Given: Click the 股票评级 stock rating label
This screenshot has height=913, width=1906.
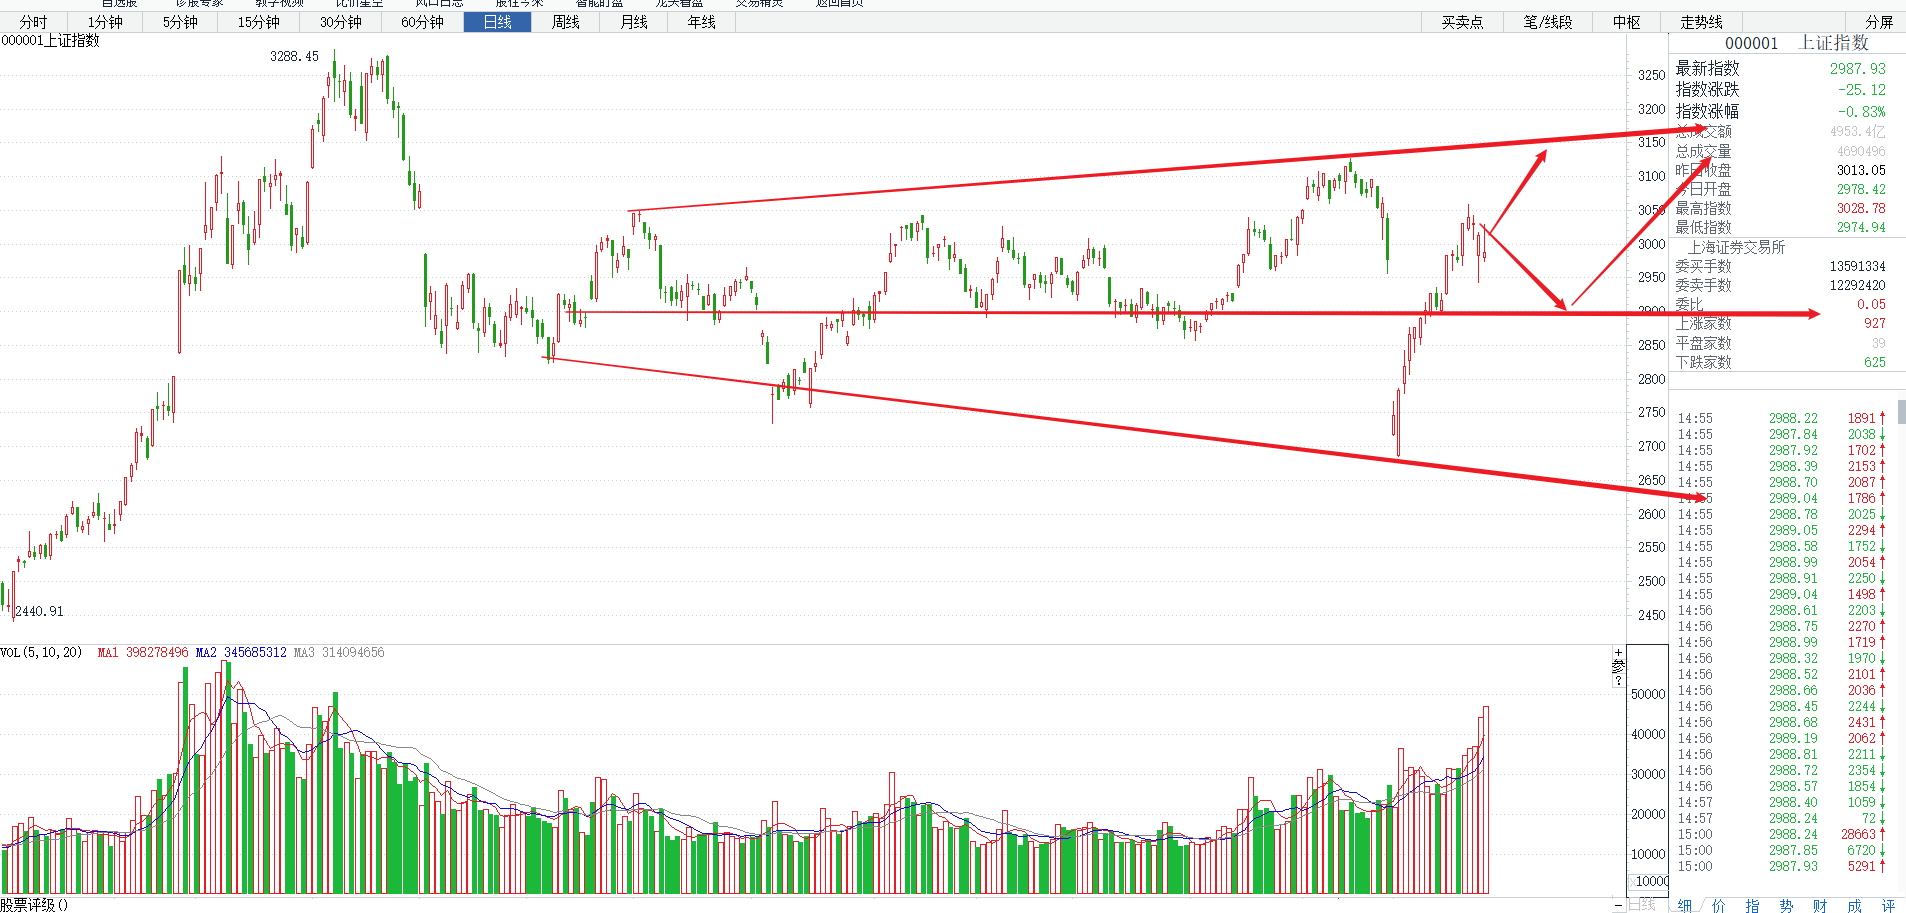Looking at the screenshot, I should click(29, 905).
